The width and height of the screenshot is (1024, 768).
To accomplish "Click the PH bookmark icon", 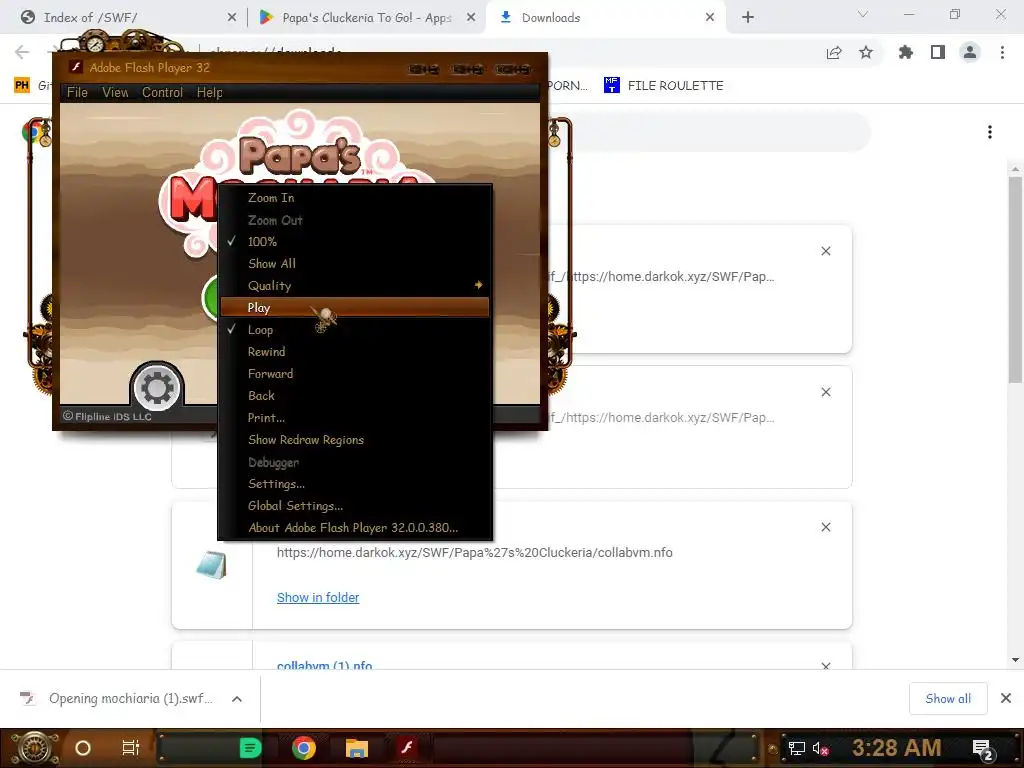I will (x=22, y=85).
